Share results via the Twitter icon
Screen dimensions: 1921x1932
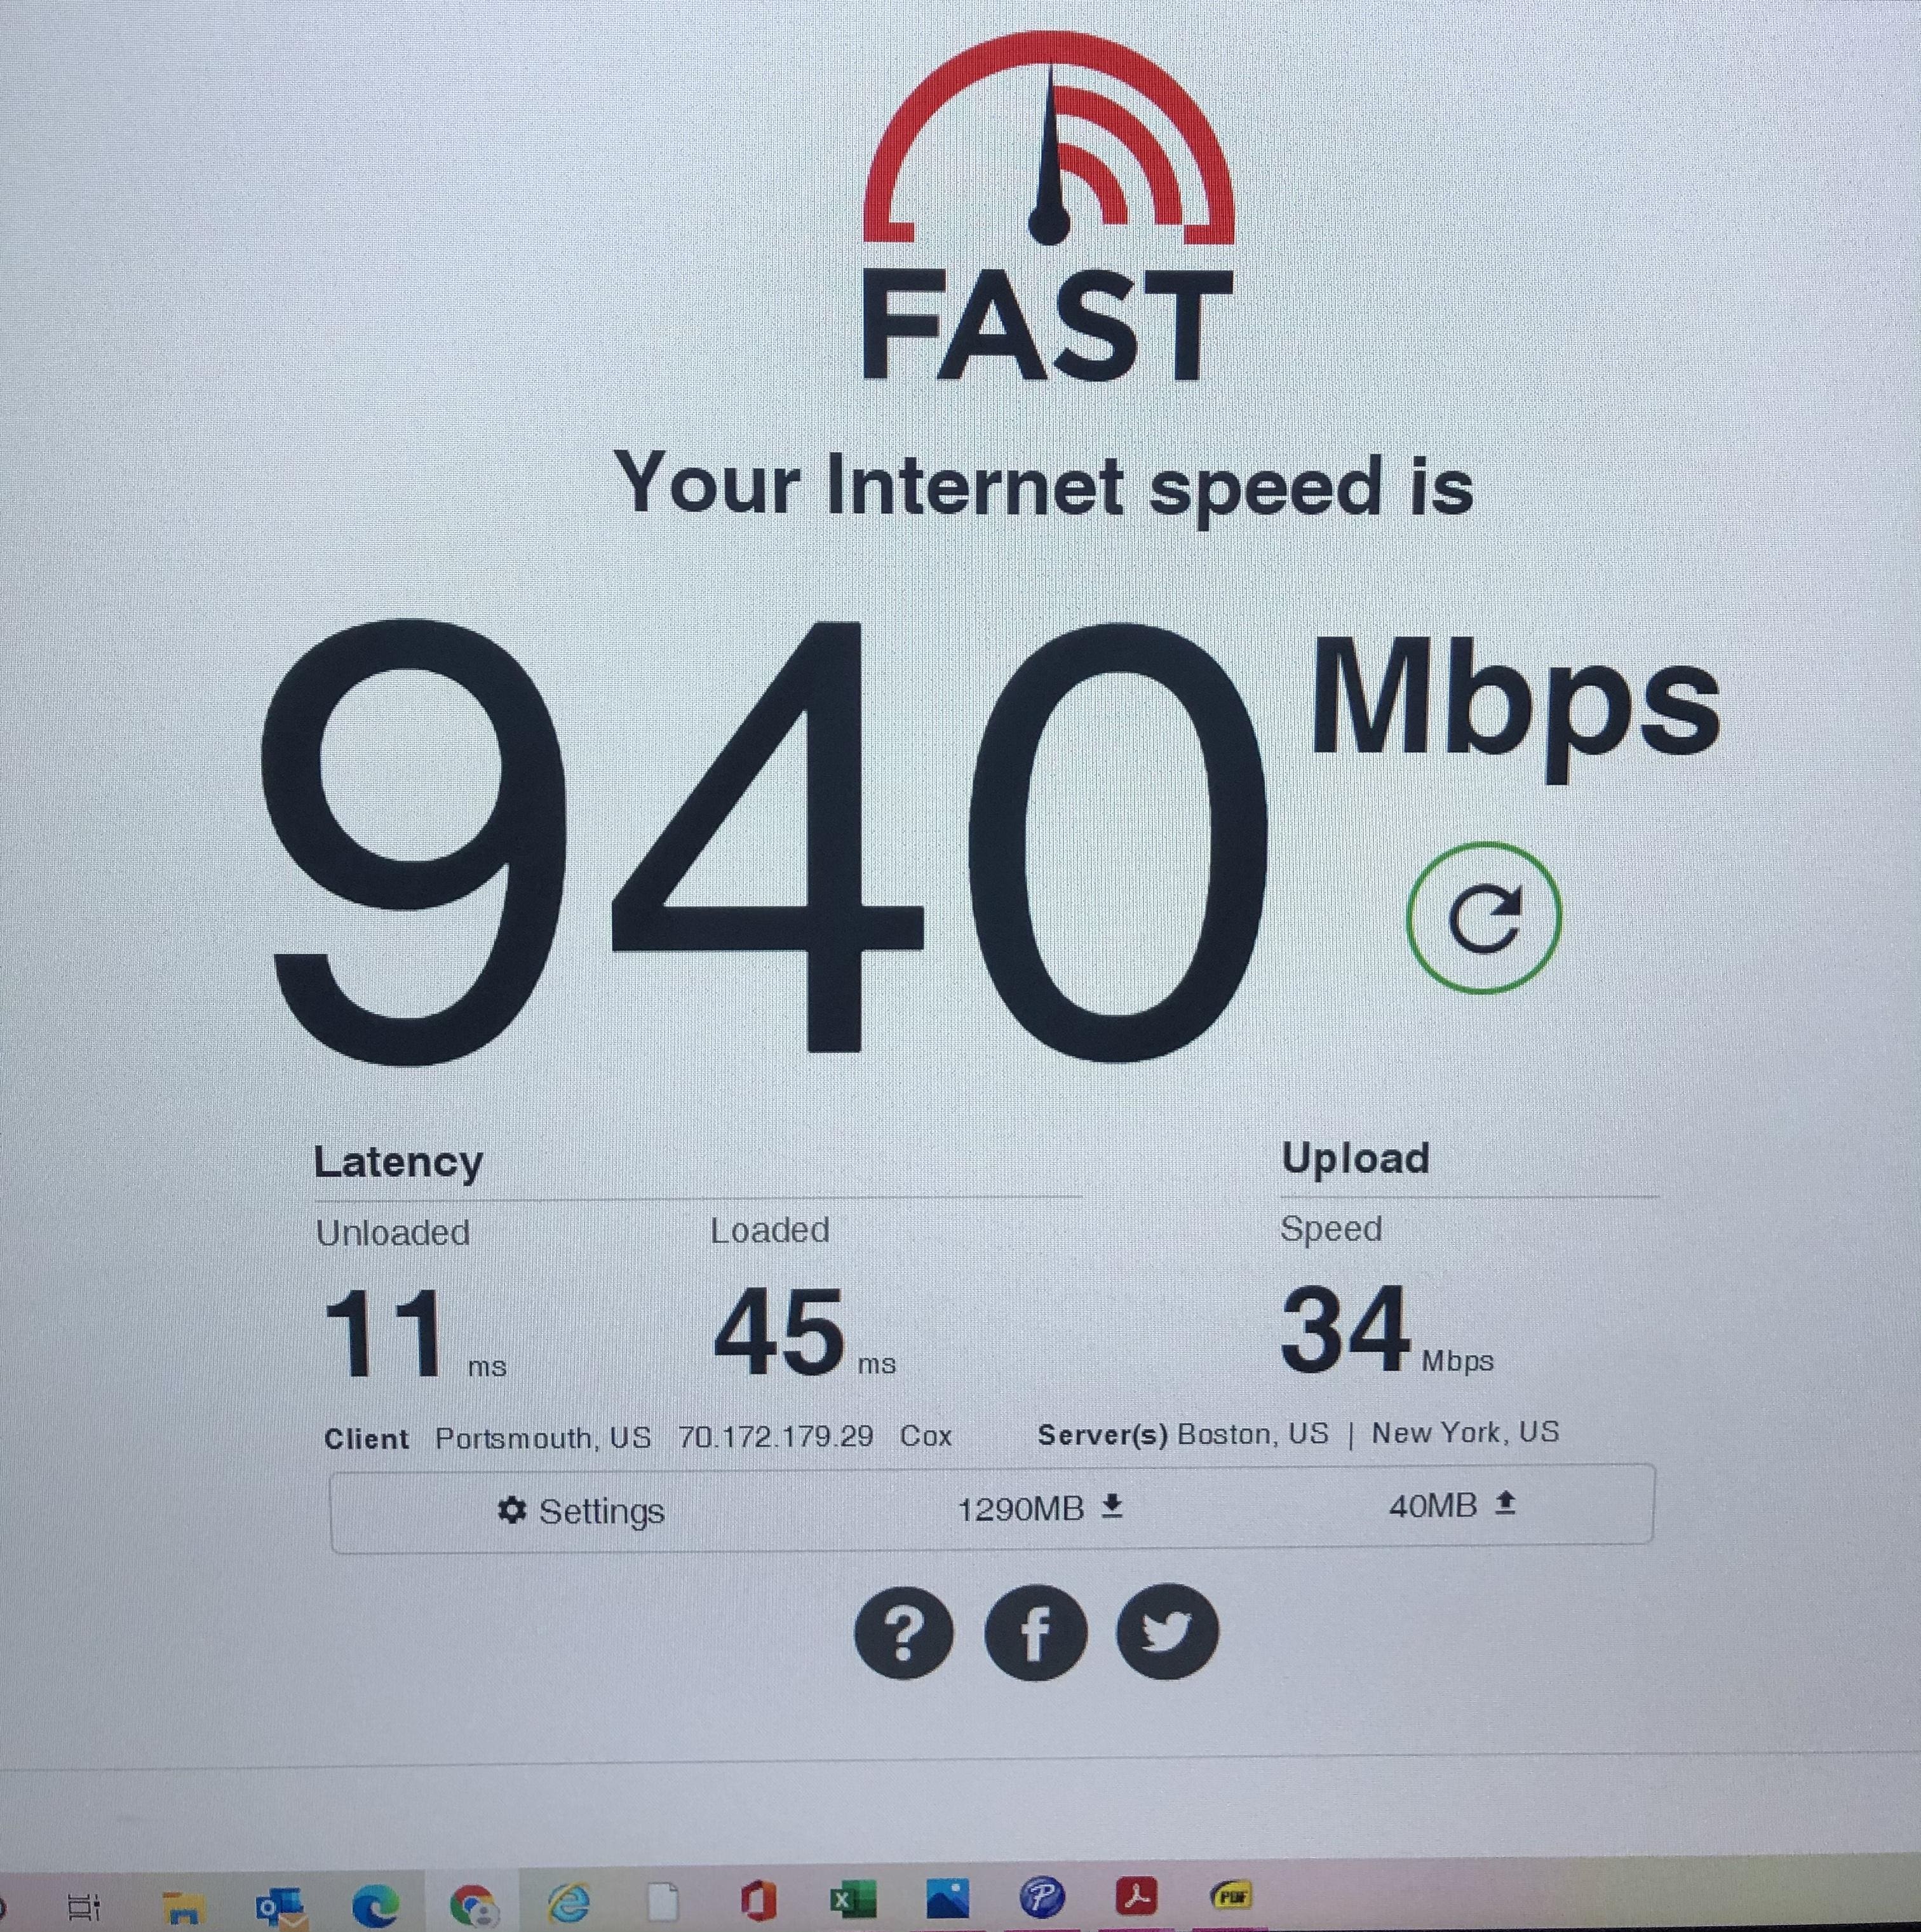click(x=1167, y=1631)
